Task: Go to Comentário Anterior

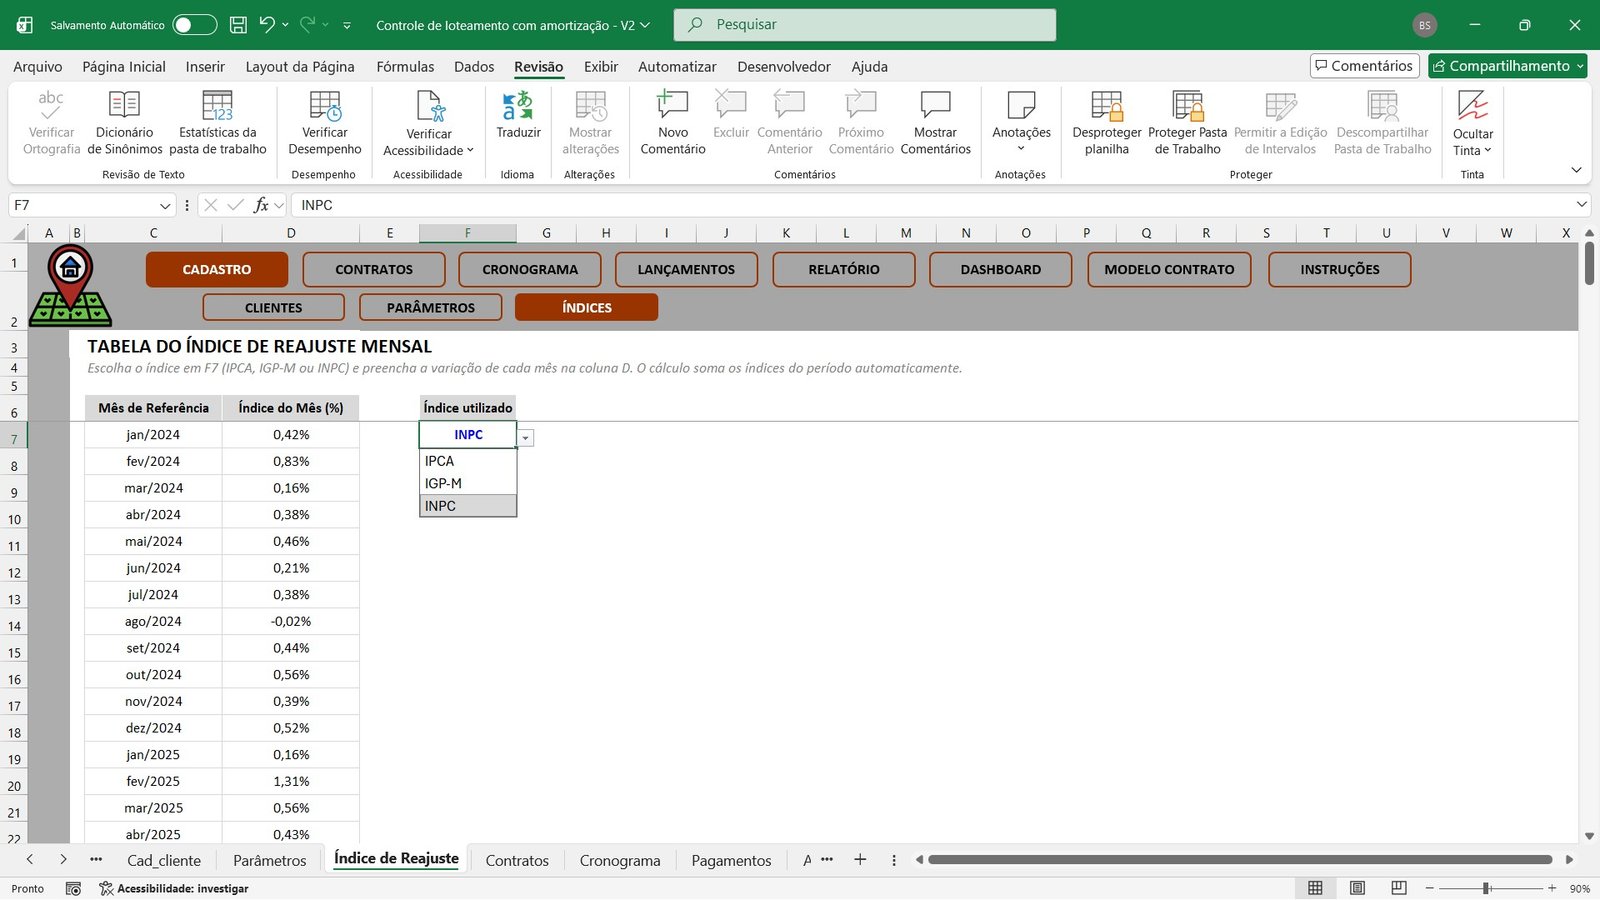Action: coord(789,122)
